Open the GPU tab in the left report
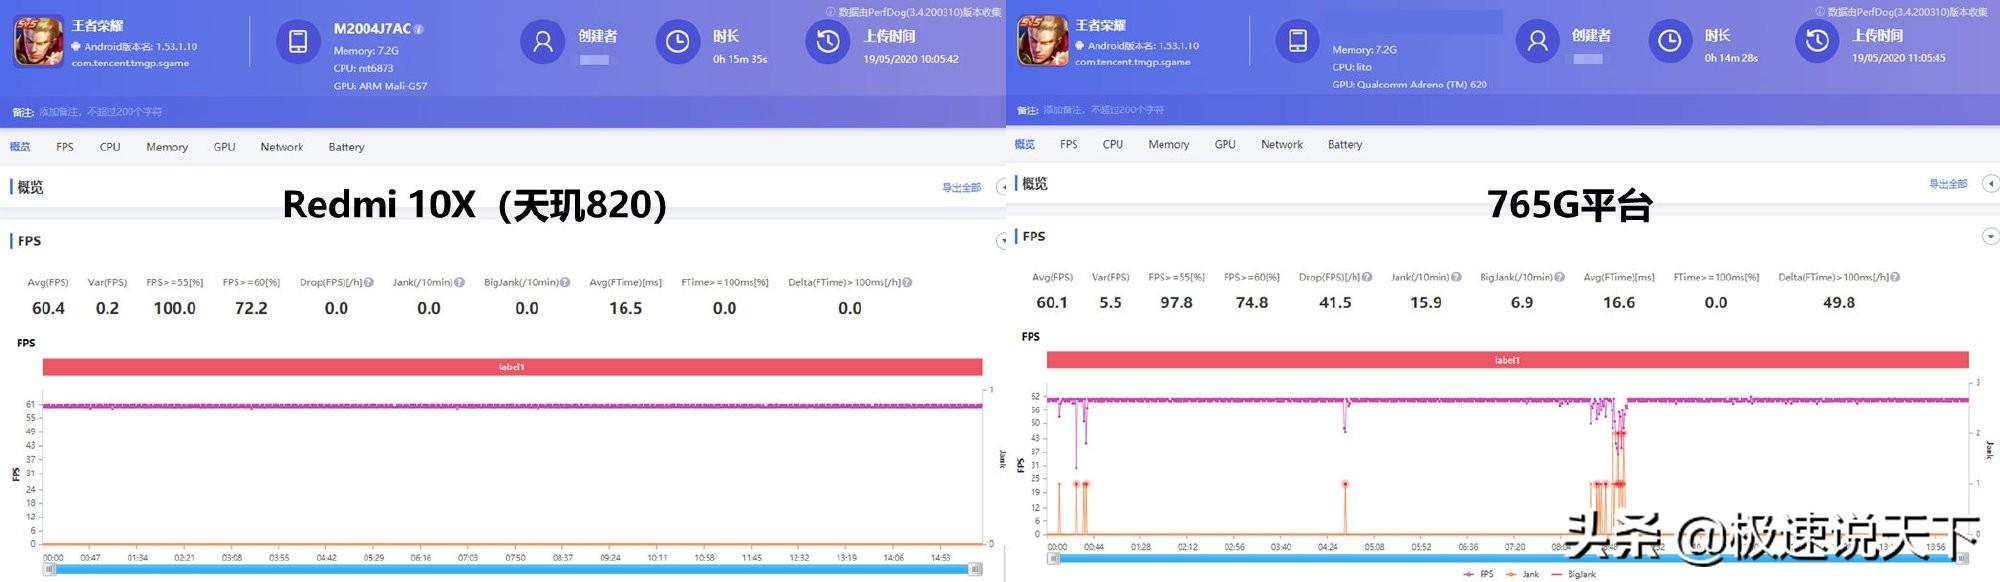Screen dimensions: 2000x582 (225, 147)
